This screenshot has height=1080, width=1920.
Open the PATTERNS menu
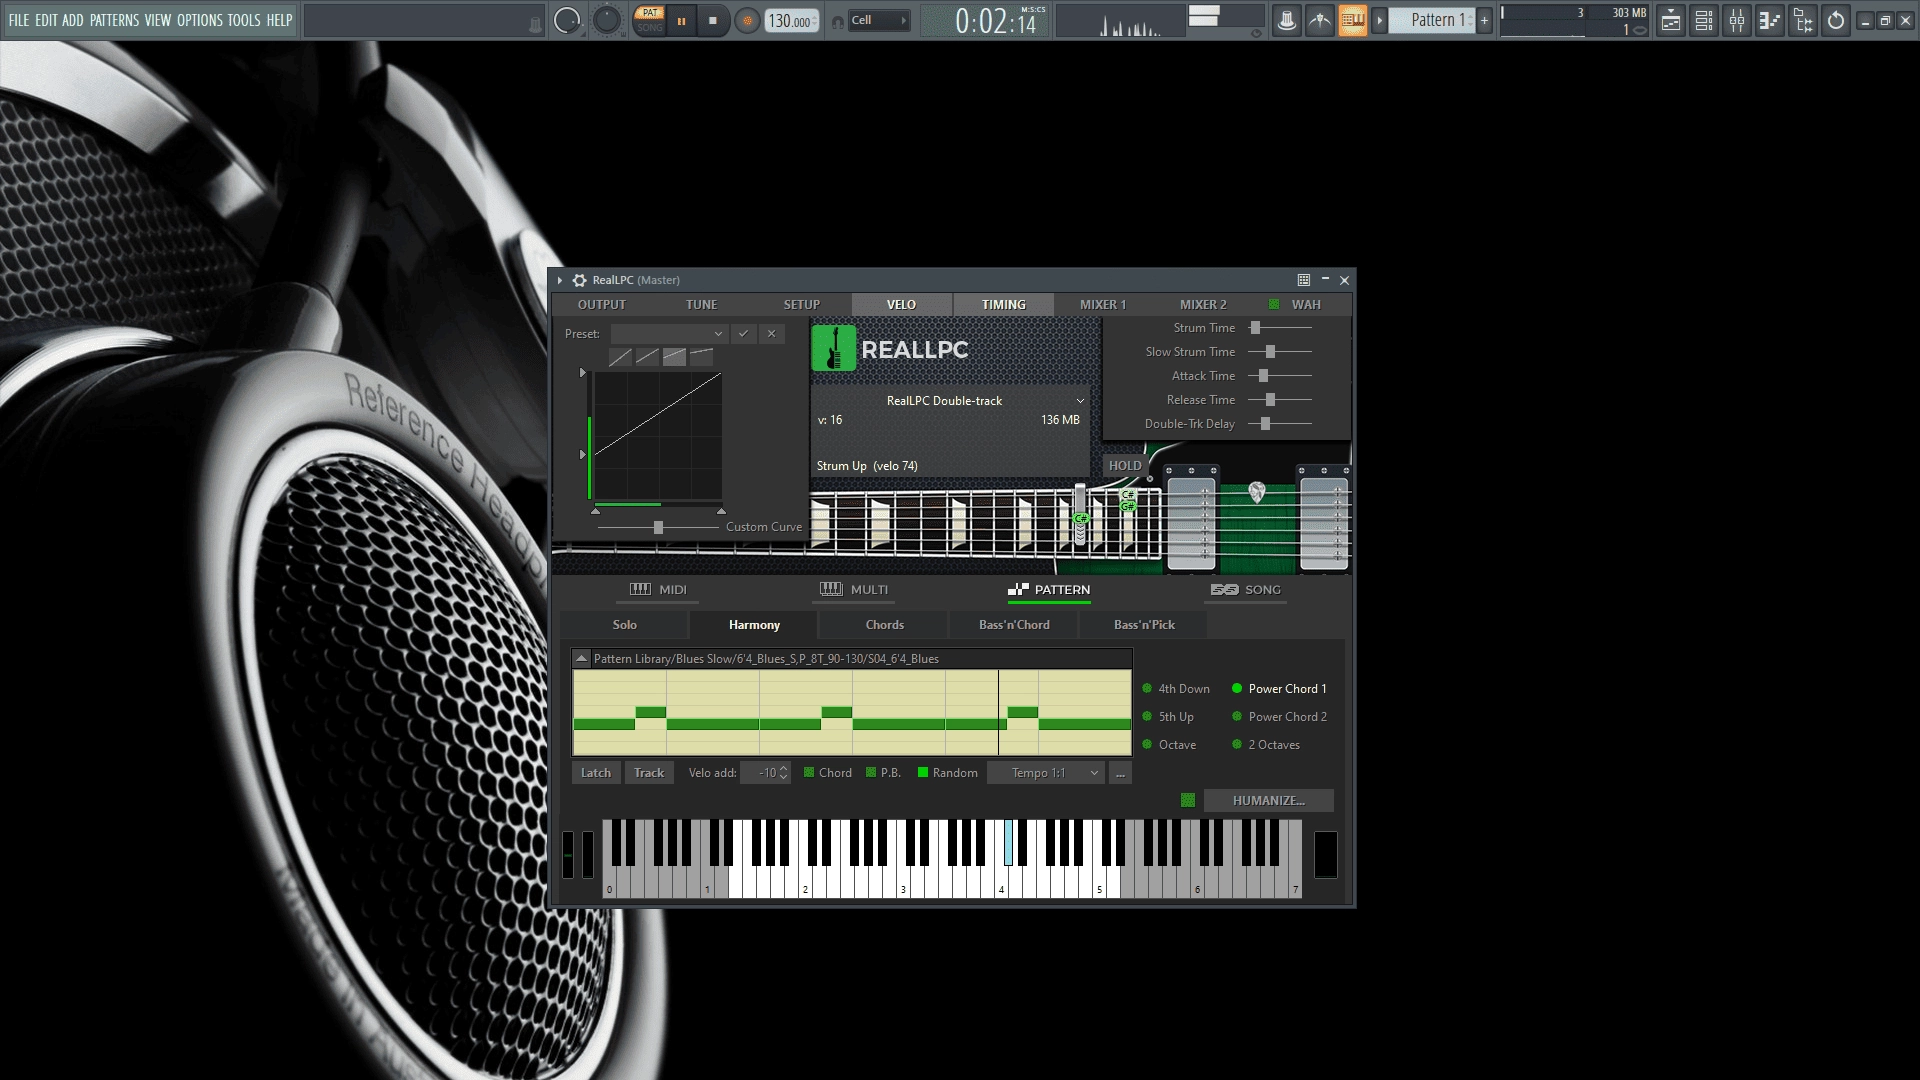coord(114,20)
